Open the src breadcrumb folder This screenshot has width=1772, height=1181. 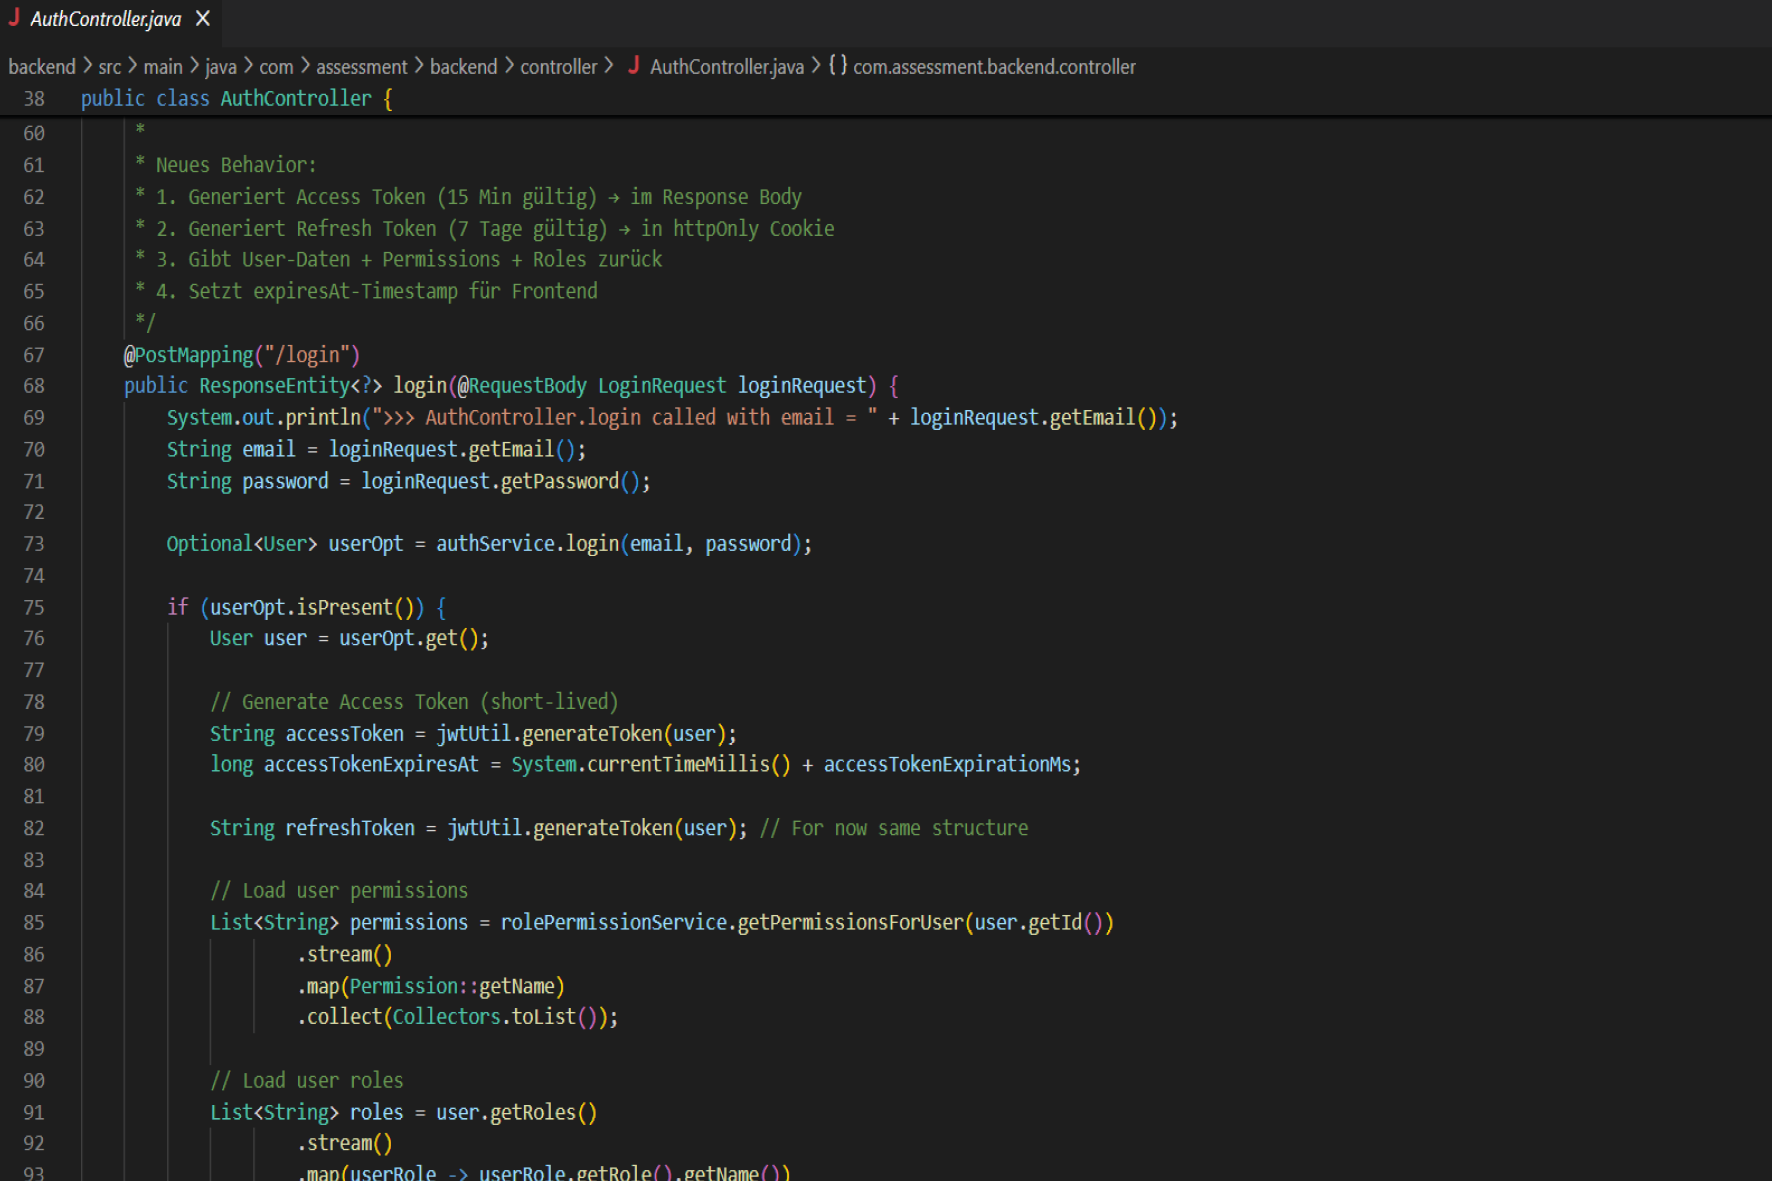point(109,67)
